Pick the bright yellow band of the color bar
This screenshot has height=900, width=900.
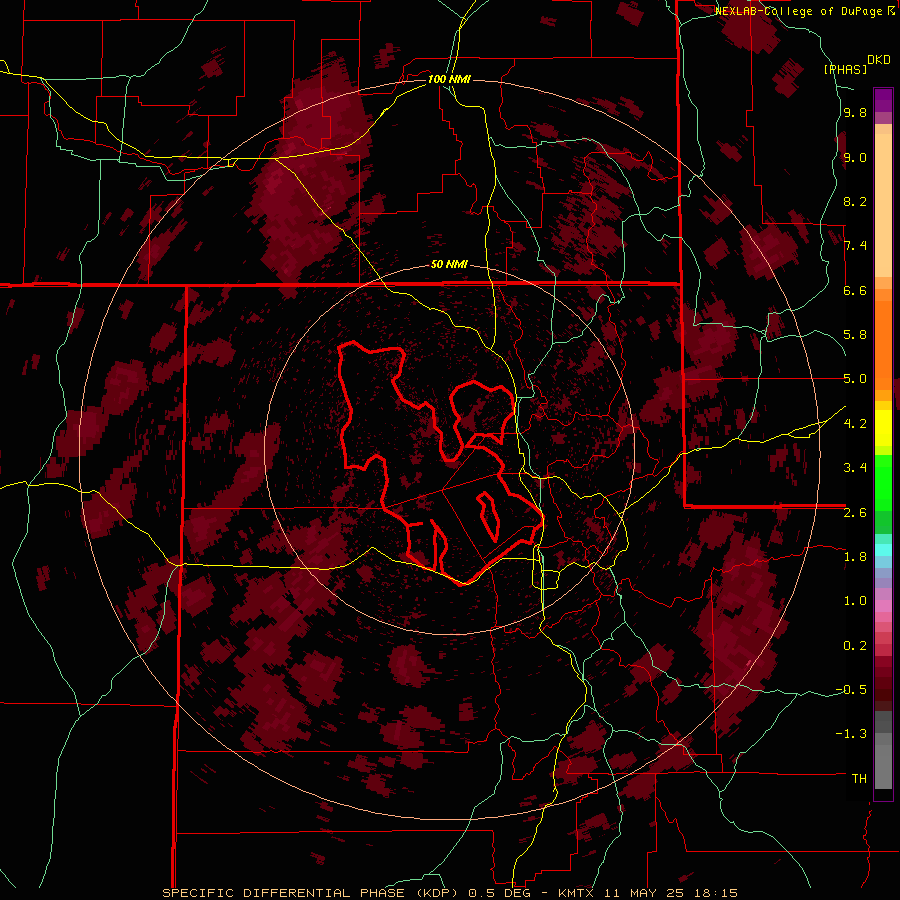[883, 428]
